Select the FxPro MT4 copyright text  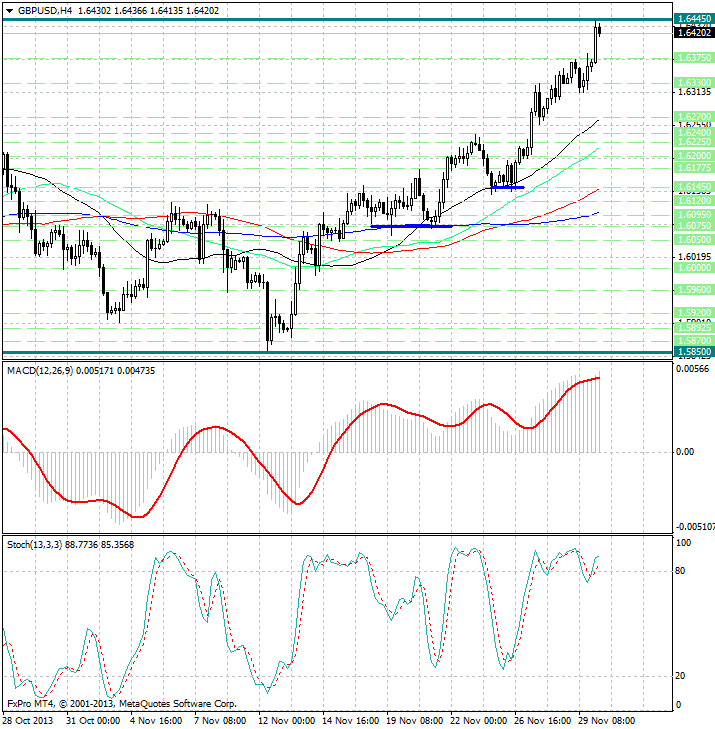122,704
